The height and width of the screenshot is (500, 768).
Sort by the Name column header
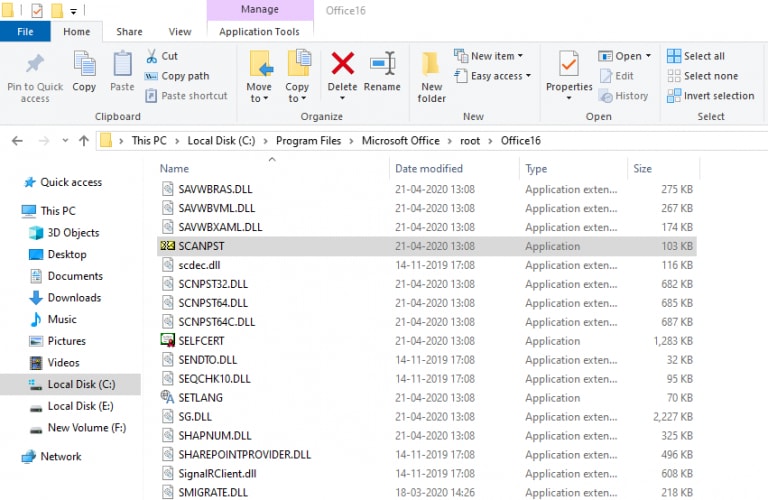174,168
